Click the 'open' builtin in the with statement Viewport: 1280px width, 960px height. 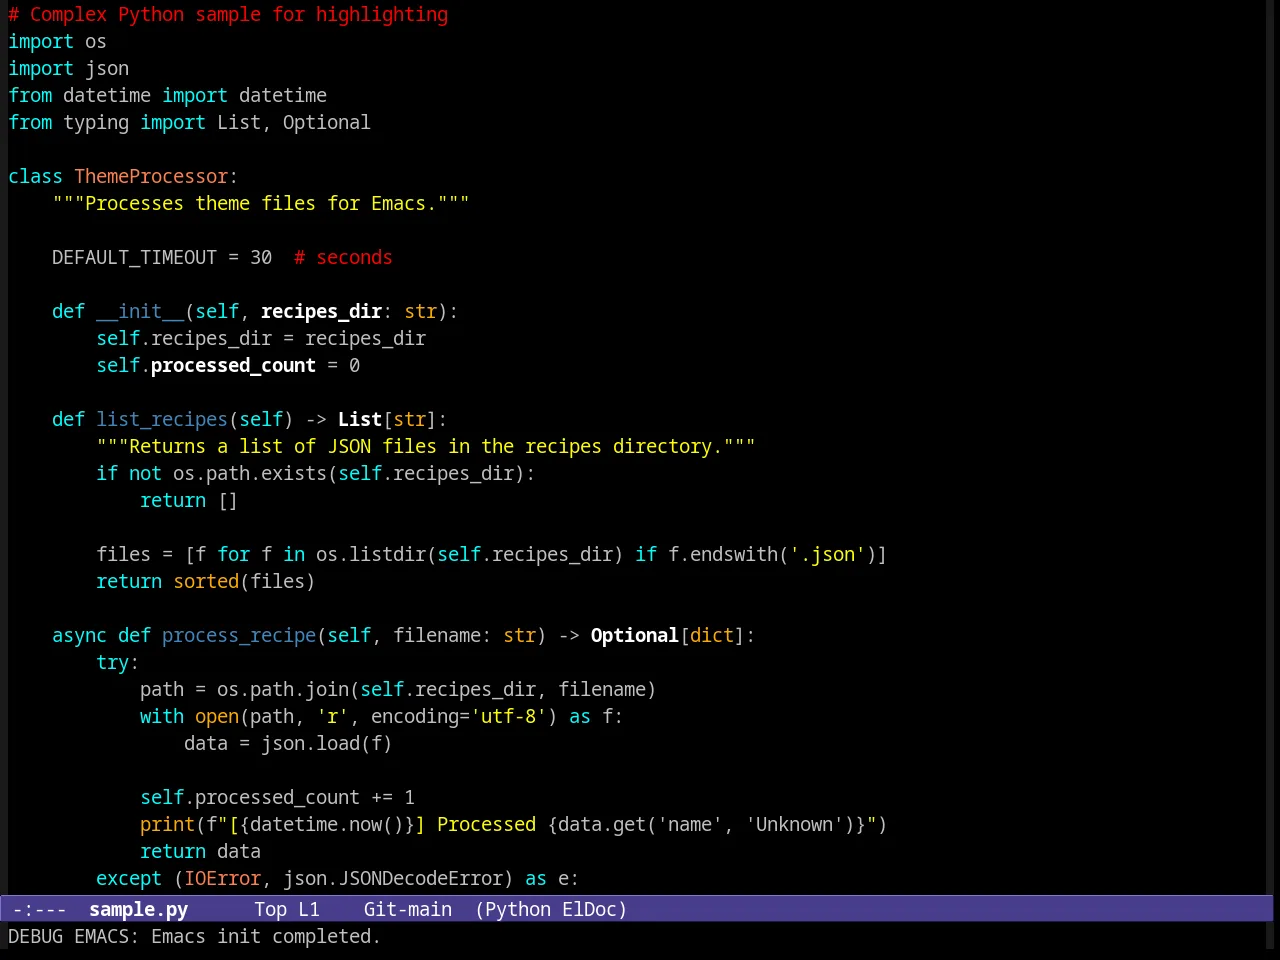click(x=217, y=716)
